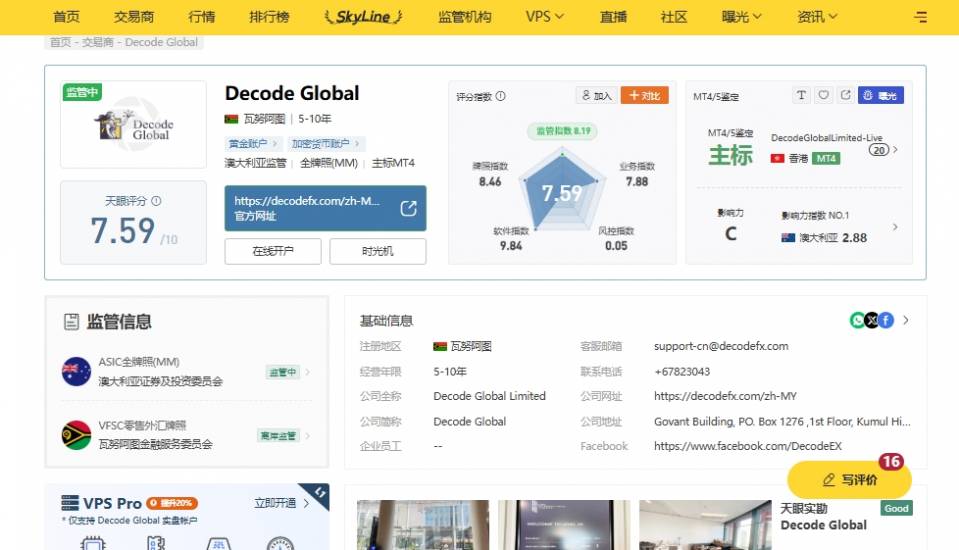Image resolution: width=959 pixels, height=550 pixels.
Task: Click the SkyLine logo in navigation
Action: pyautogui.click(x=363, y=17)
